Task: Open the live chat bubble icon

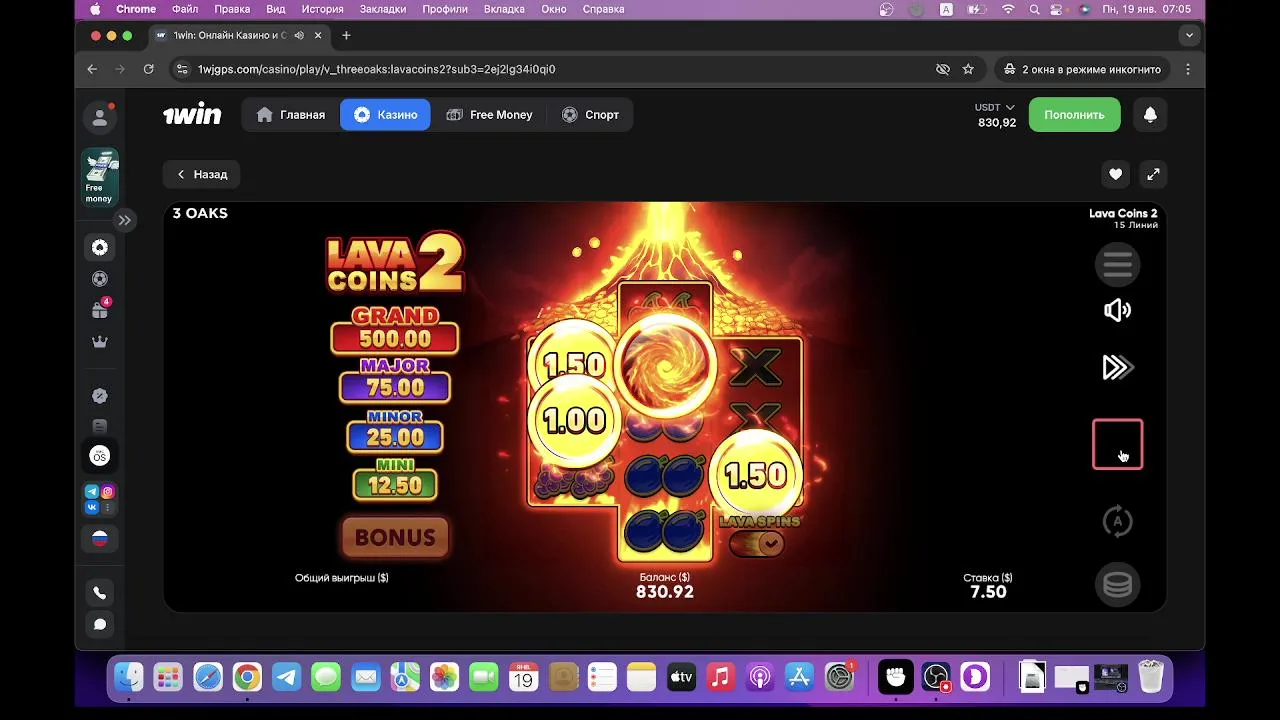Action: 100,625
